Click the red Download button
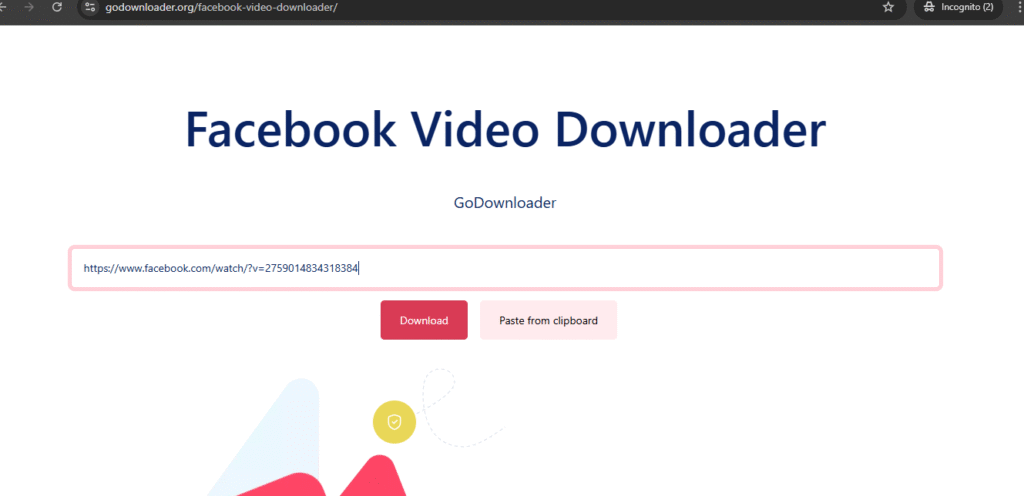 (424, 320)
